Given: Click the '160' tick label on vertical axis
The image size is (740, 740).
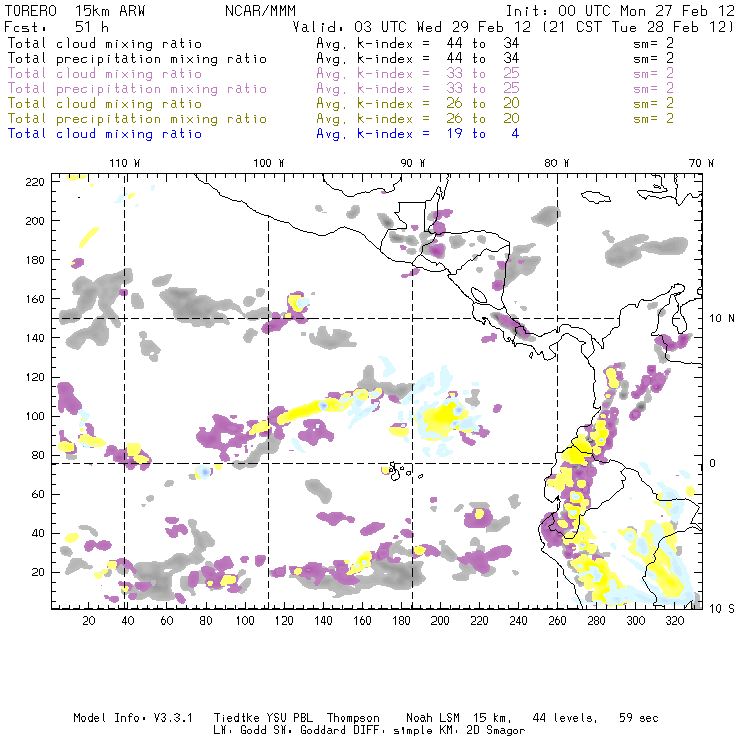Looking at the screenshot, I should click(35, 299).
